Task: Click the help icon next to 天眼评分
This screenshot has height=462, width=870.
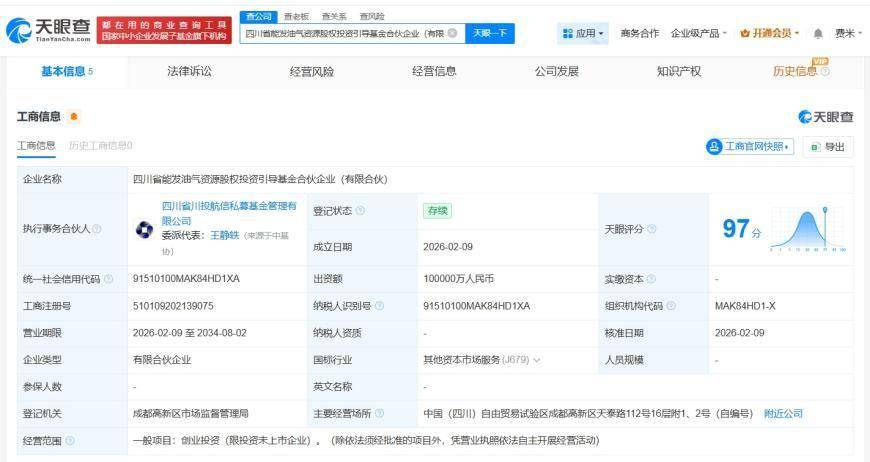Action: click(651, 229)
